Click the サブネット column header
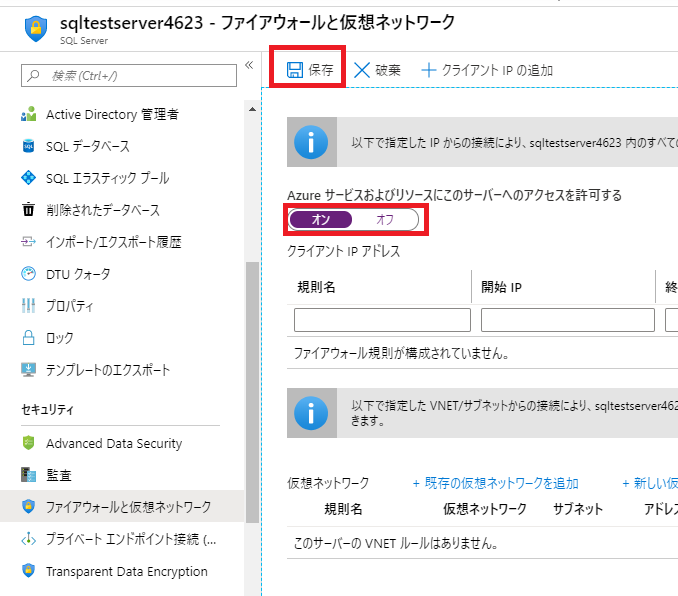The width and height of the screenshot is (678, 596). click(578, 509)
